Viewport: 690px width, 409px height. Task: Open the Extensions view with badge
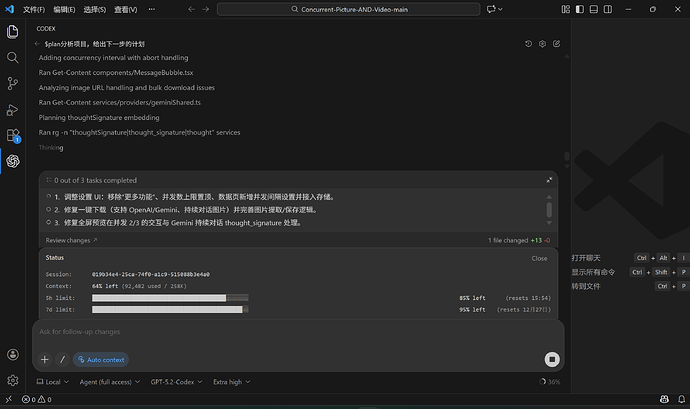(13, 135)
